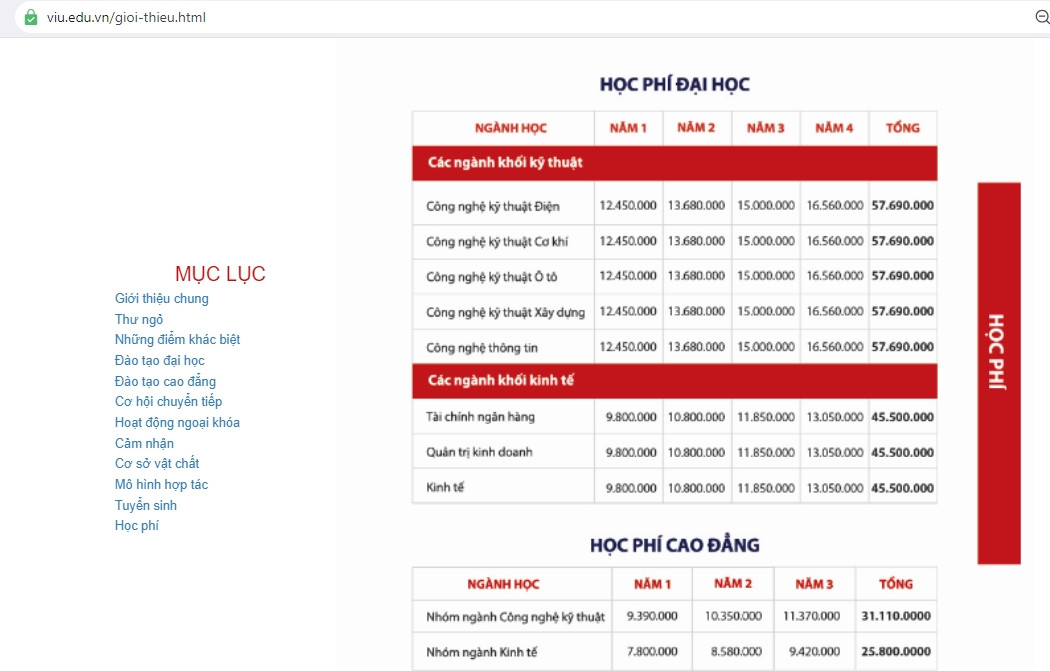The image size is (1050, 671).
Task: Open Cơ hội chuyển tiếp link
Action: pyautogui.click(x=168, y=402)
